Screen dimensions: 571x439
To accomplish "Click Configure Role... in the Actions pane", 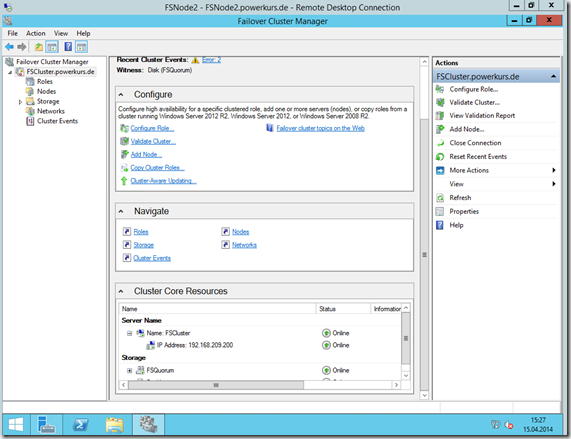I will coord(474,89).
